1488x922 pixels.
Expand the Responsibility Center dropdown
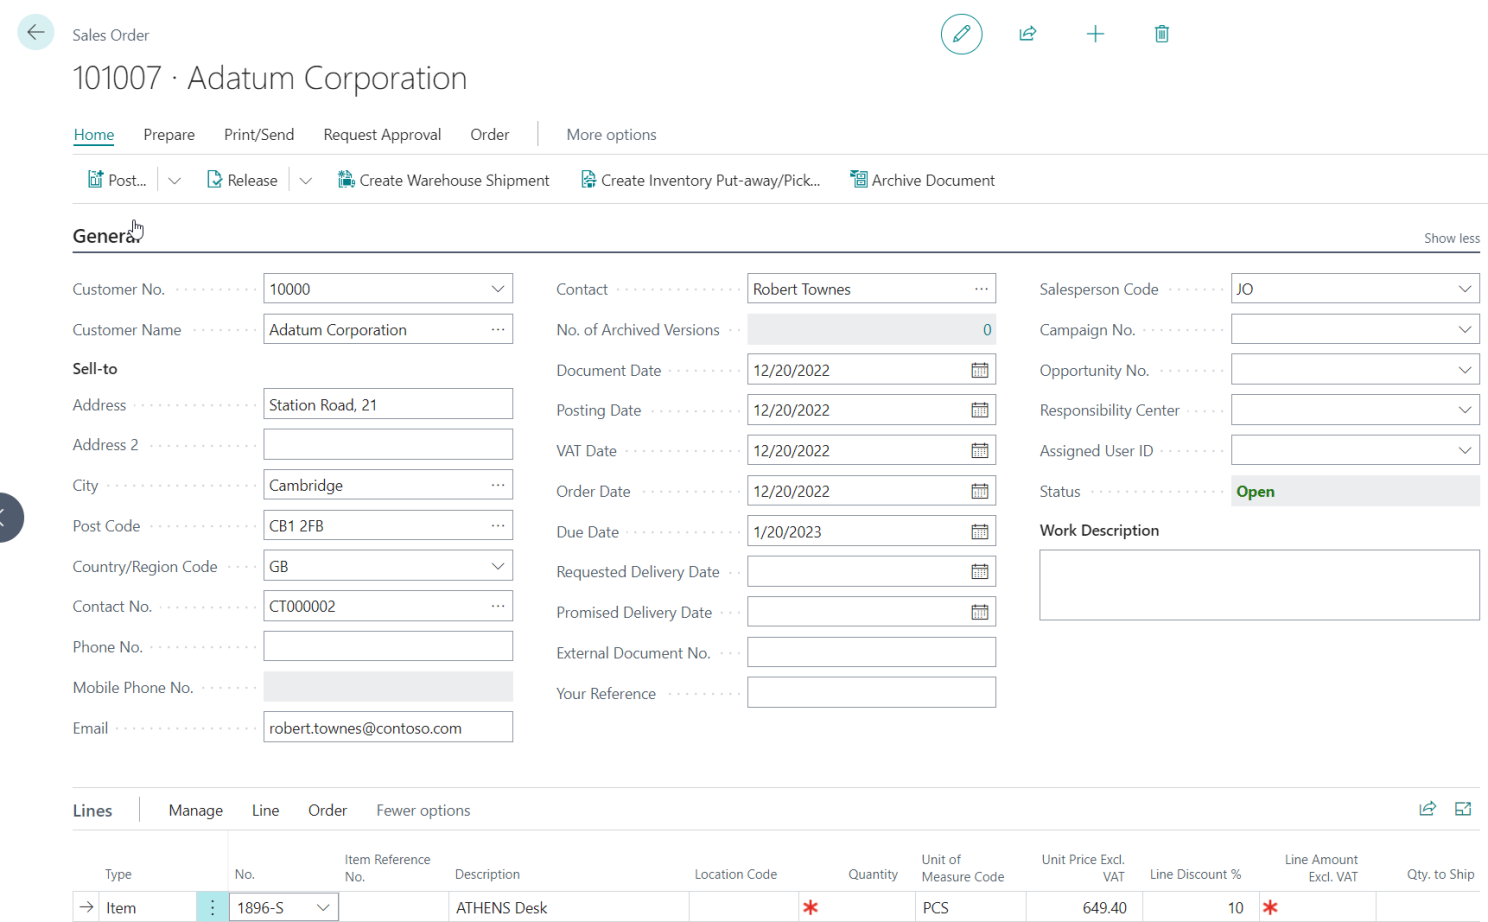(x=1465, y=410)
